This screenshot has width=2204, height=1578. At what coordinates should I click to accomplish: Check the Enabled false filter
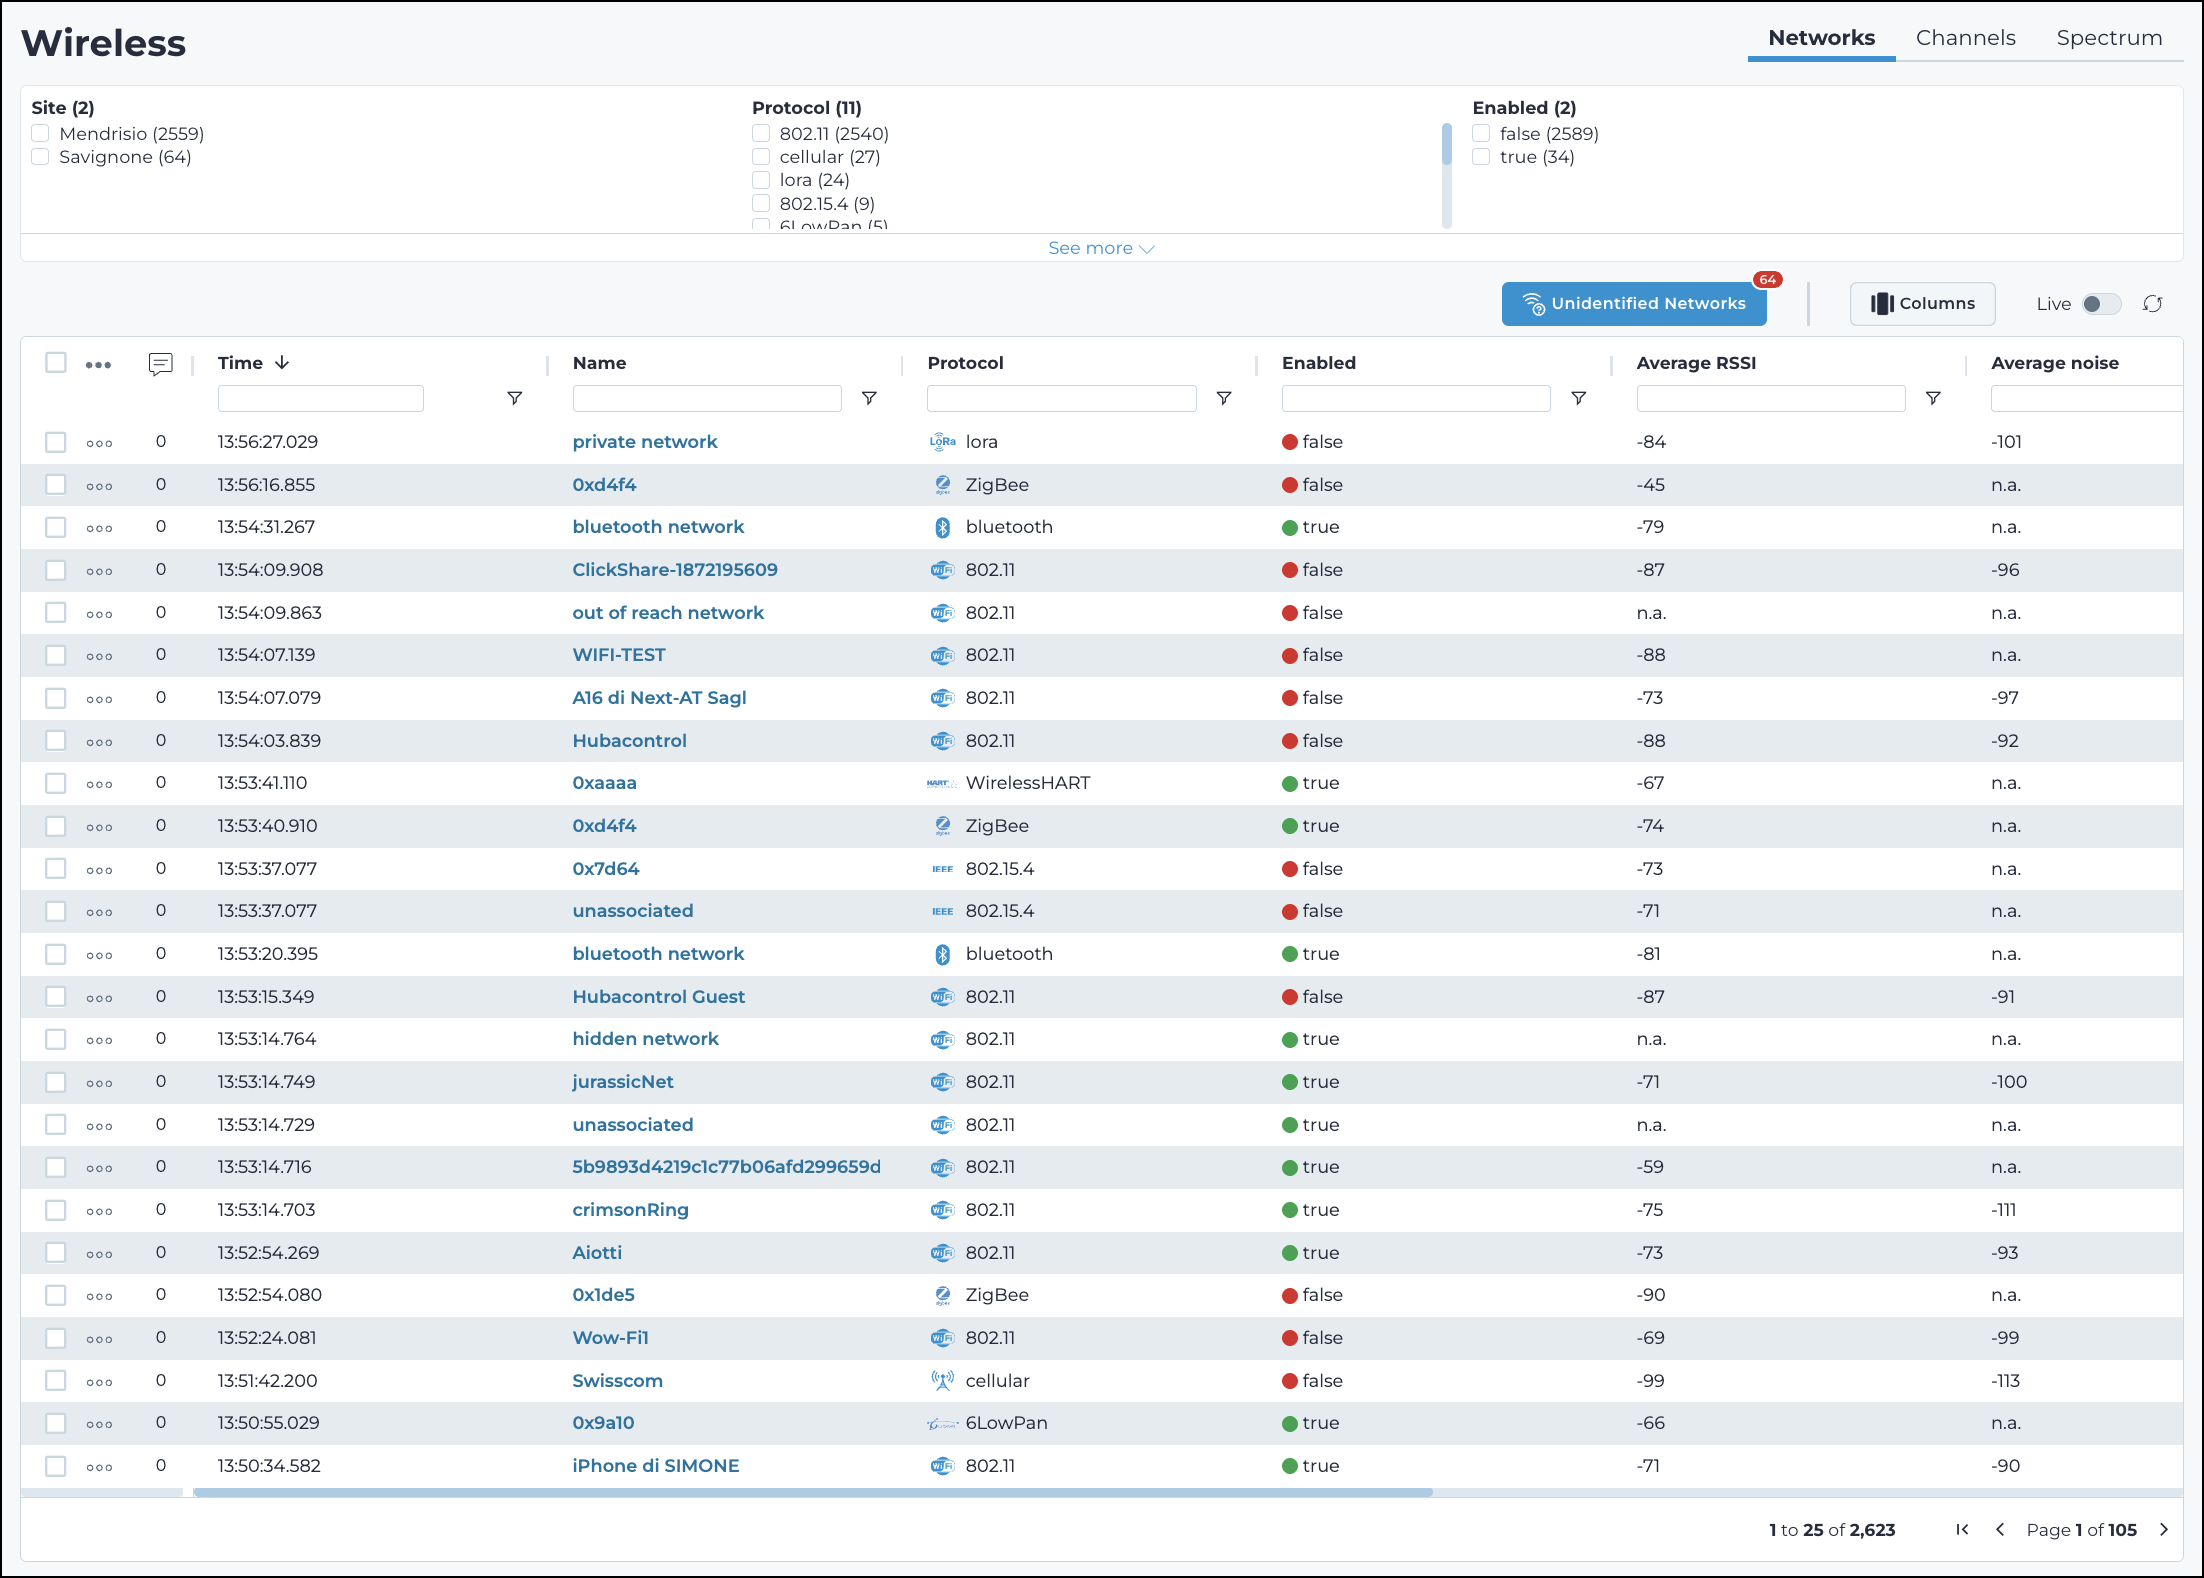[x=1481, y=133]
